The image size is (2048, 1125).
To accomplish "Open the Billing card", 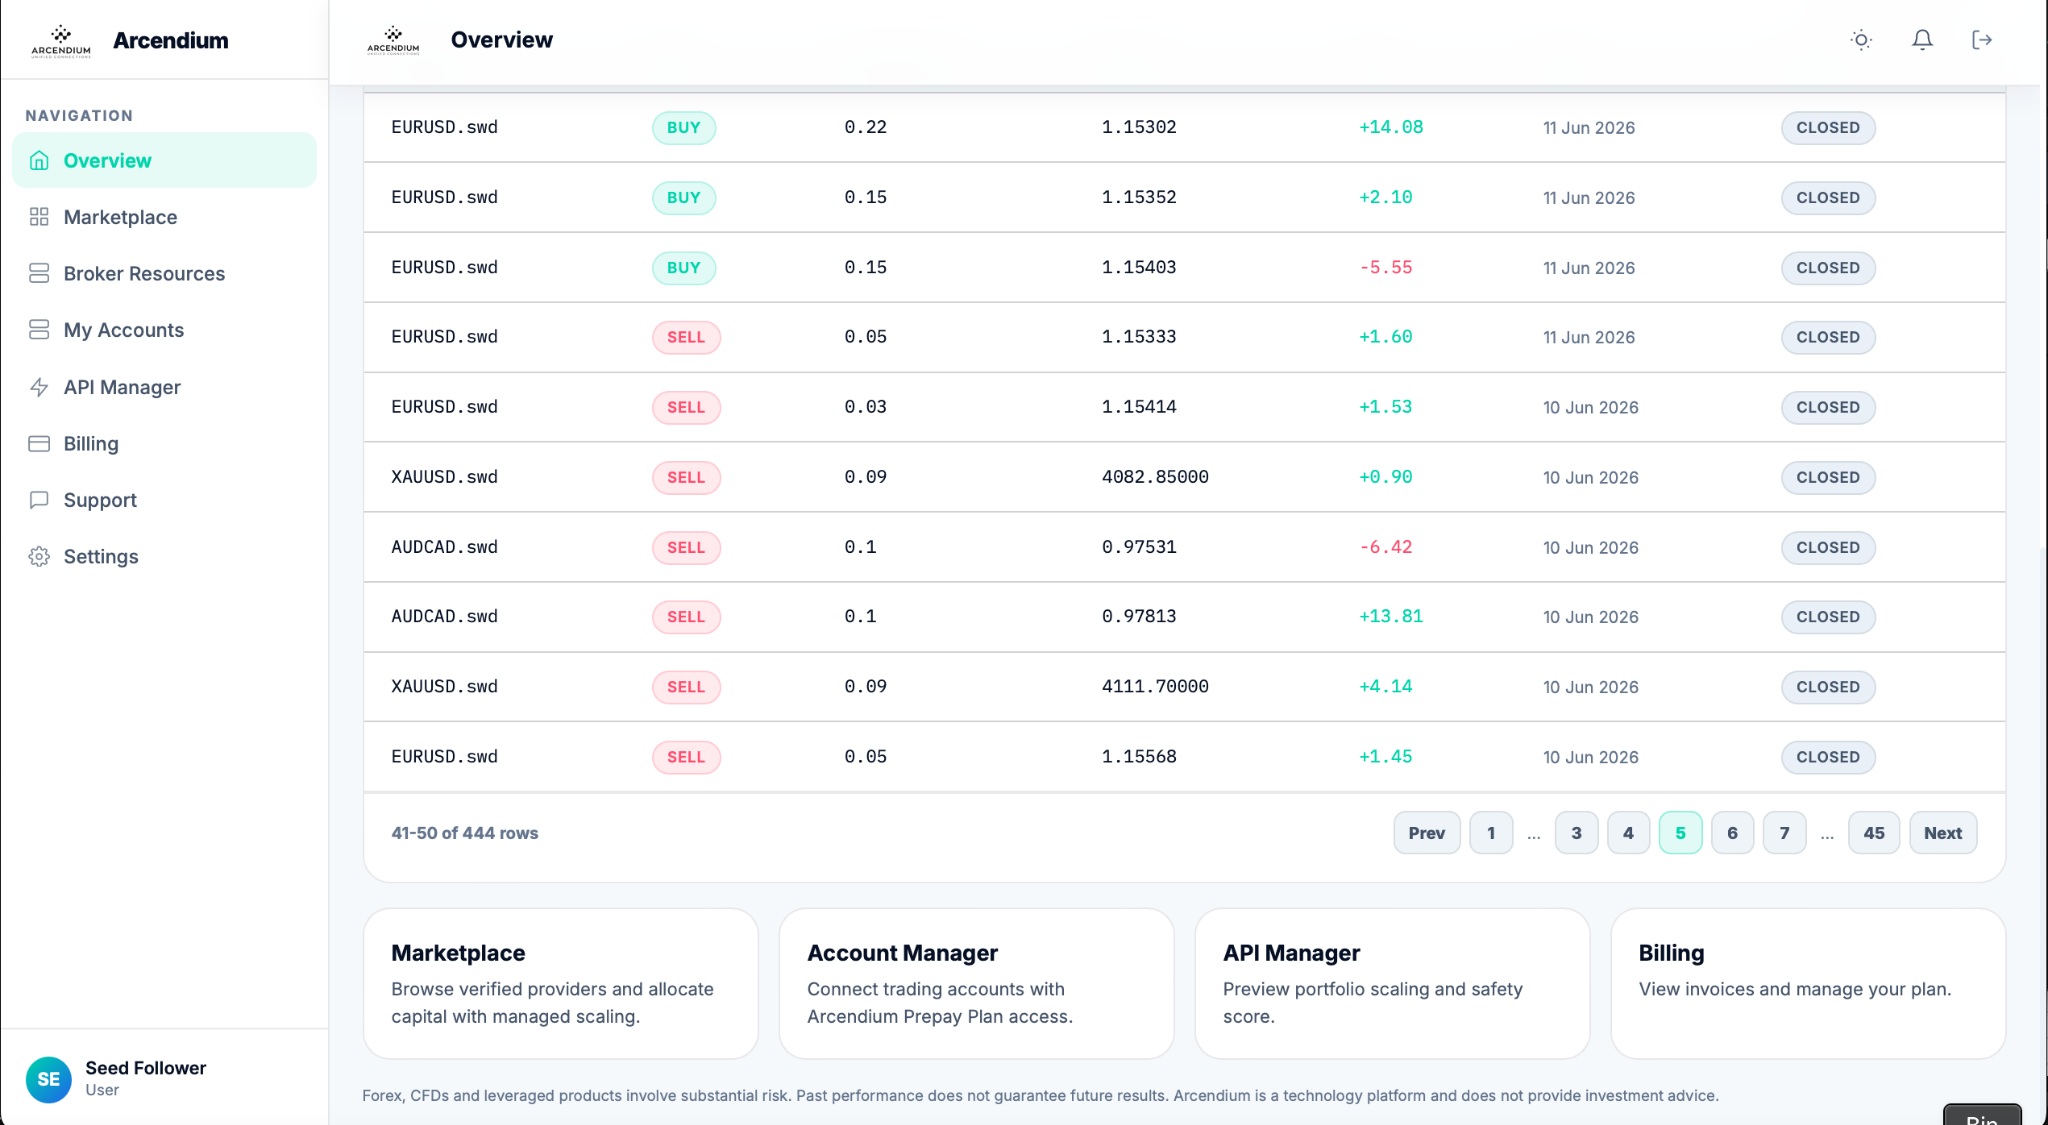I will pyautogui.click(x=1808, y=983).
